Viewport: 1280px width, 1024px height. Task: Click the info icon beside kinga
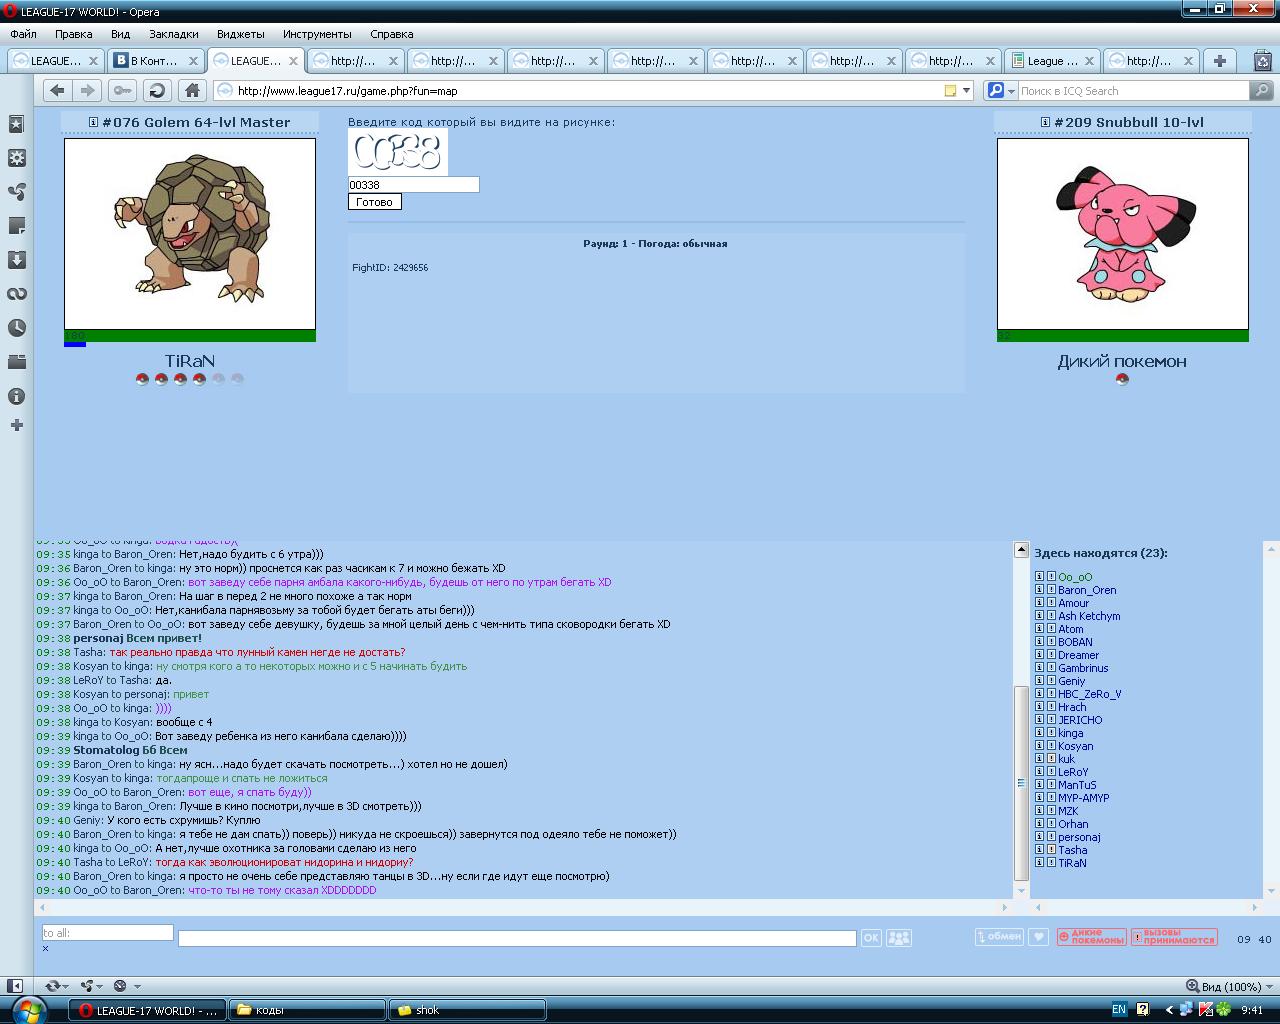[1039, 733]
